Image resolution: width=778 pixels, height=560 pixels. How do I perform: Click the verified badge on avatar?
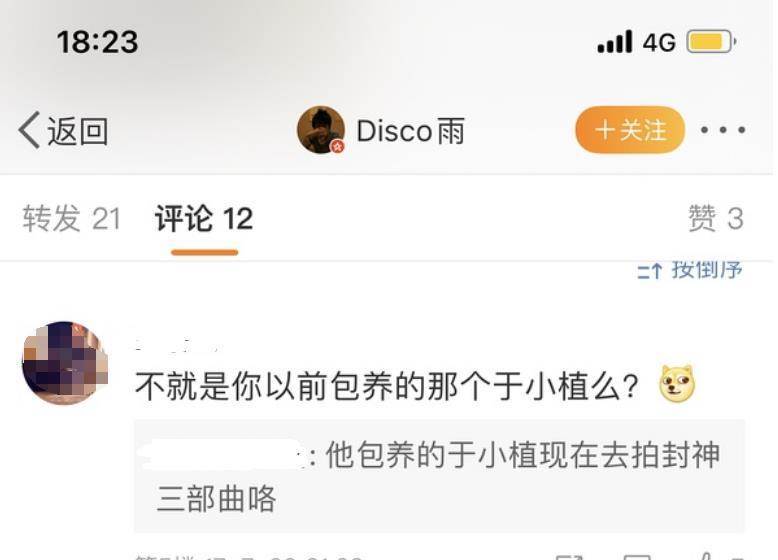[x=338, y=146]
